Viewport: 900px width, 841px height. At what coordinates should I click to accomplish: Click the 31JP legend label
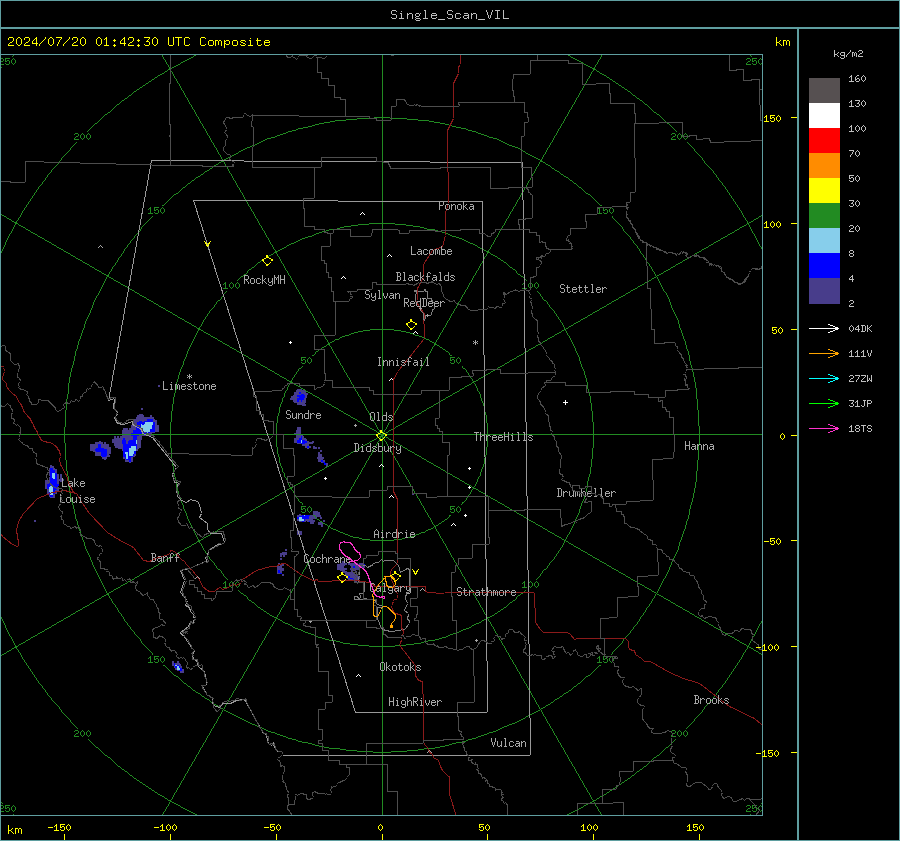pyautogui.click(x=860, y=404)
